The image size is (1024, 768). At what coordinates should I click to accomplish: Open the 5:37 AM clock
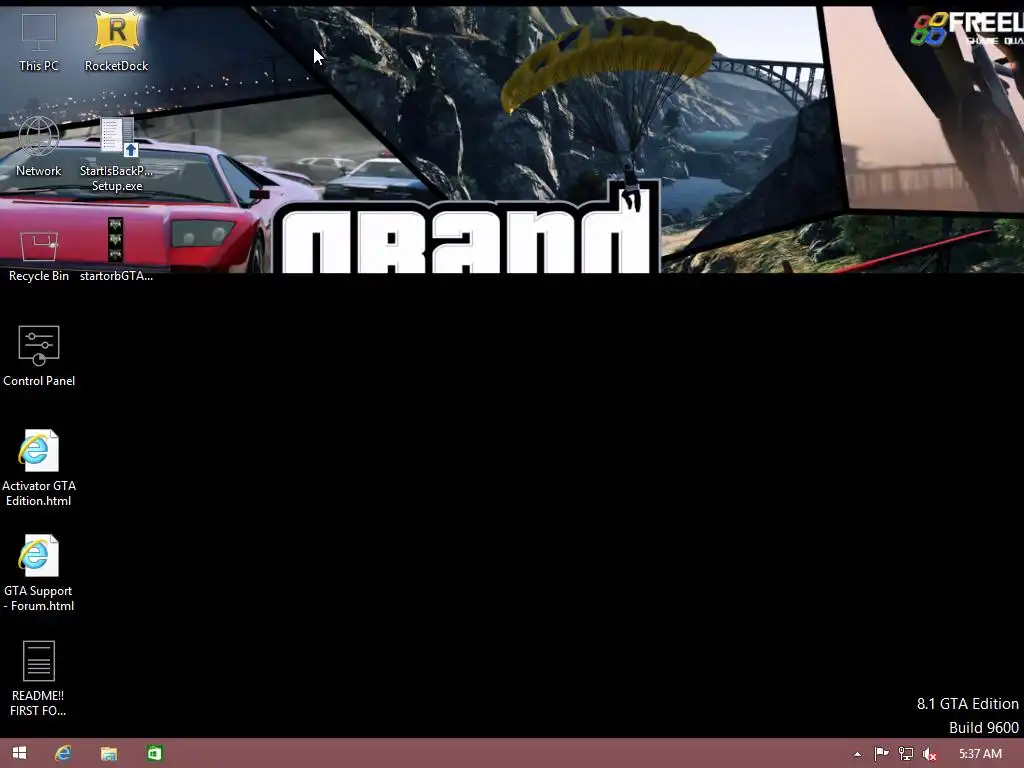(980, 754)
